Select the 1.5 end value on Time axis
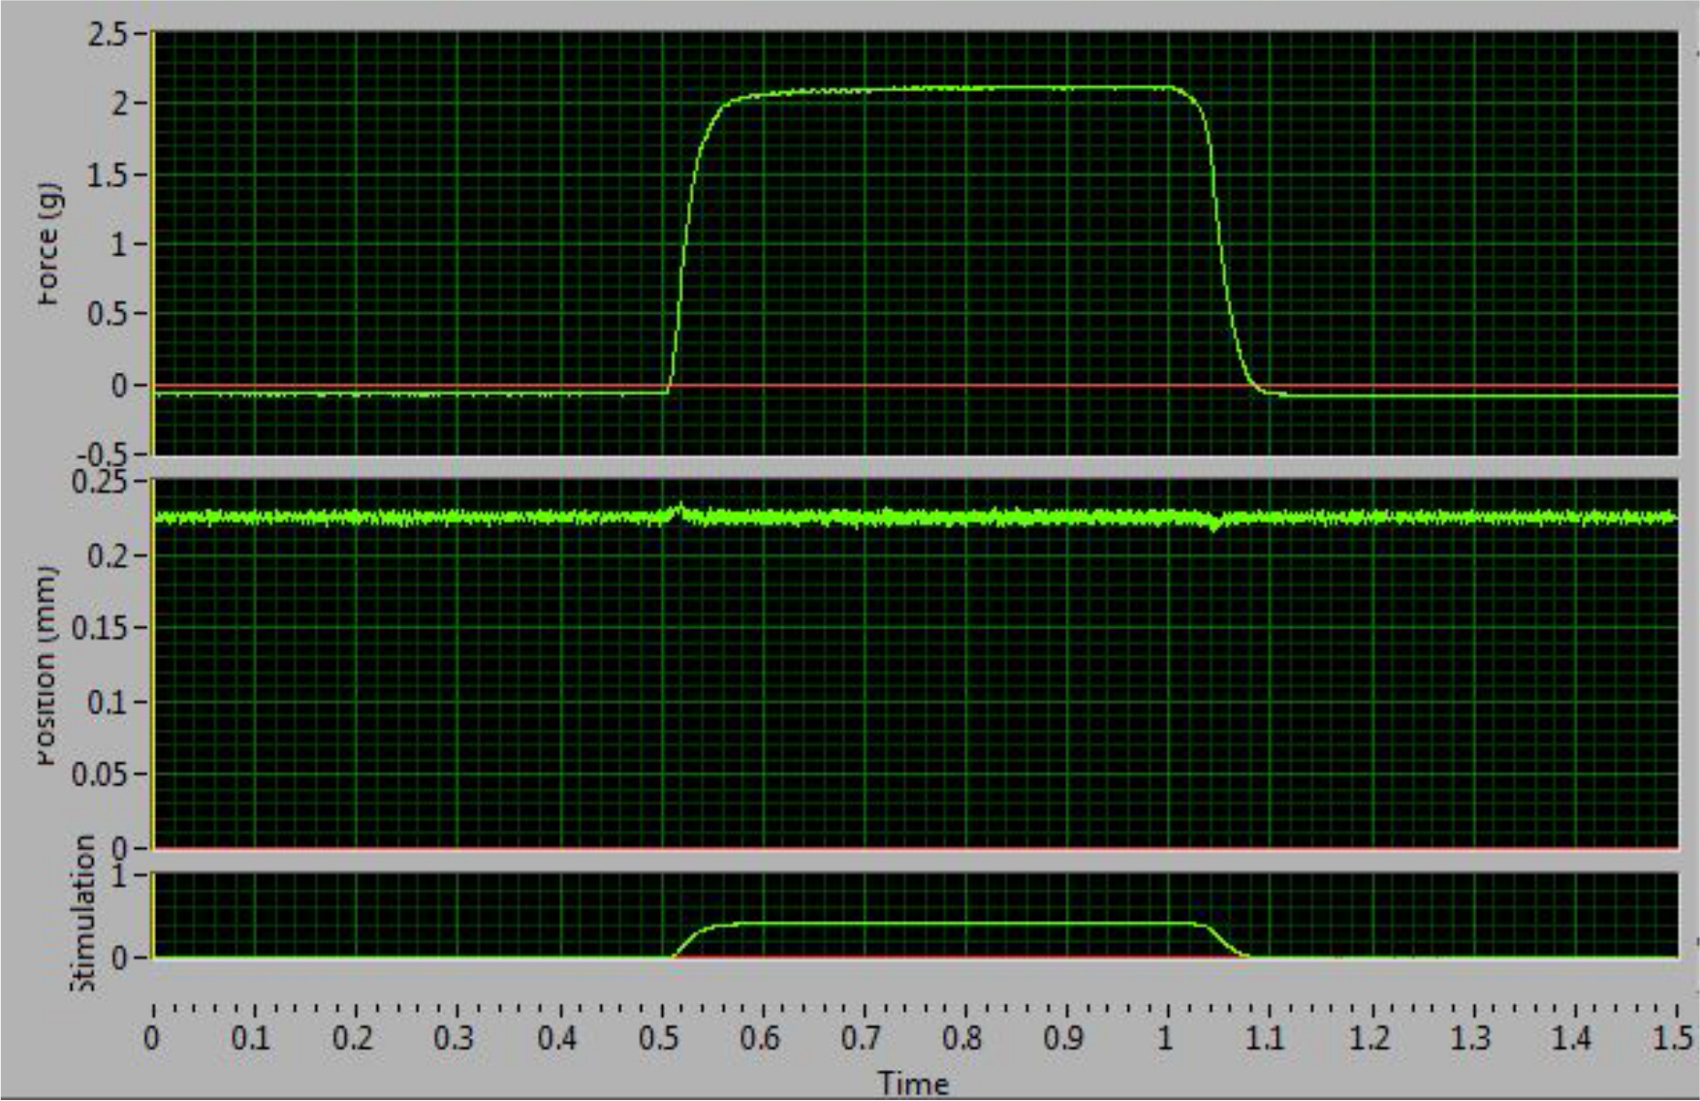This screenshot has width=1700, height=1101. coord(1672,1038)
